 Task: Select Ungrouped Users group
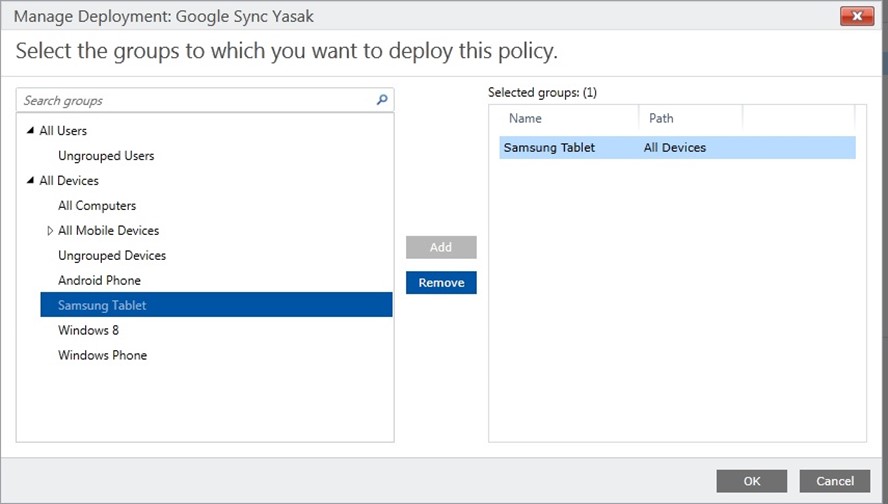click(x=106, y=156)
